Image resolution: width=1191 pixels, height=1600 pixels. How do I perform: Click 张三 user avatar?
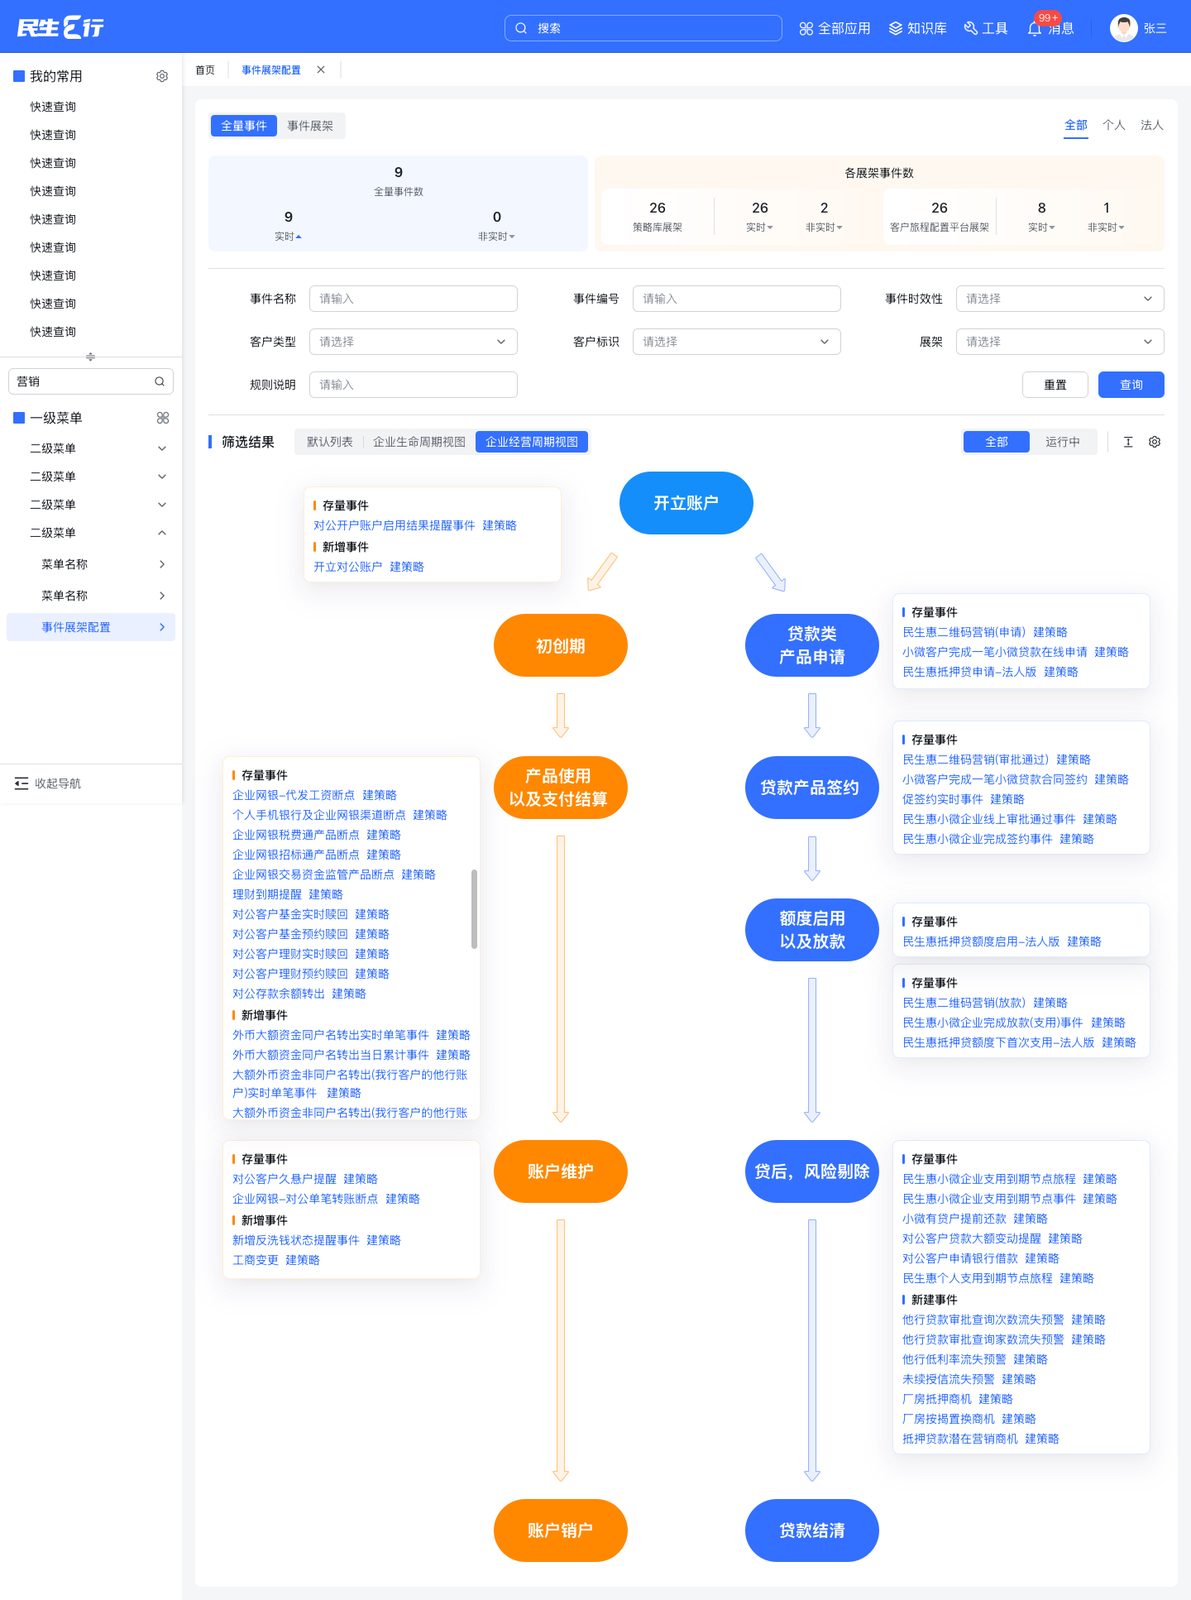tap(1124, 28)
